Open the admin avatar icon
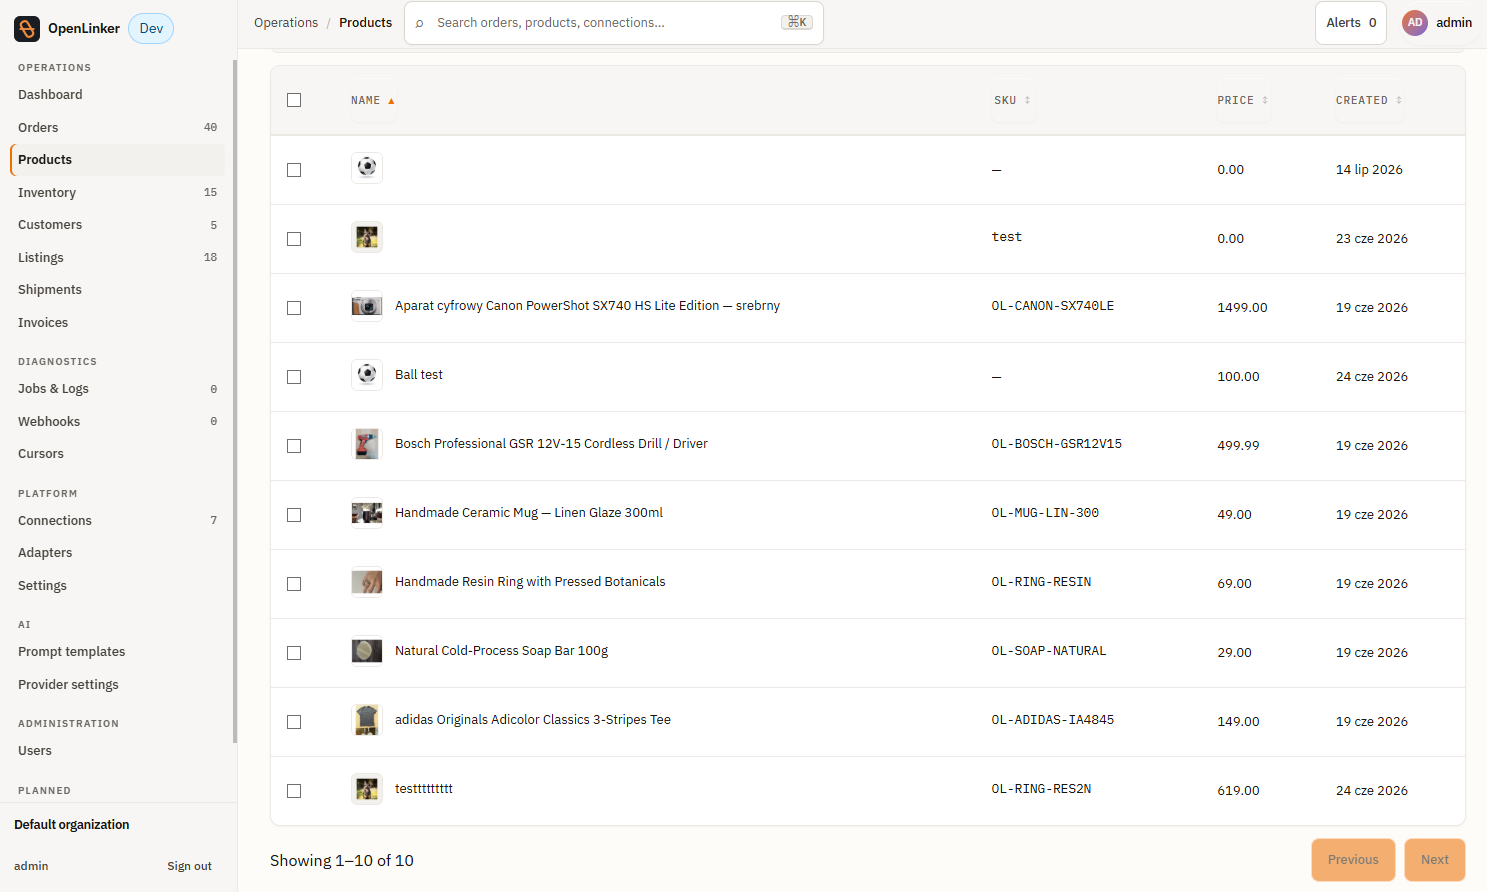The width and height of the screenshot is (1487, 892). point(1414,23)
